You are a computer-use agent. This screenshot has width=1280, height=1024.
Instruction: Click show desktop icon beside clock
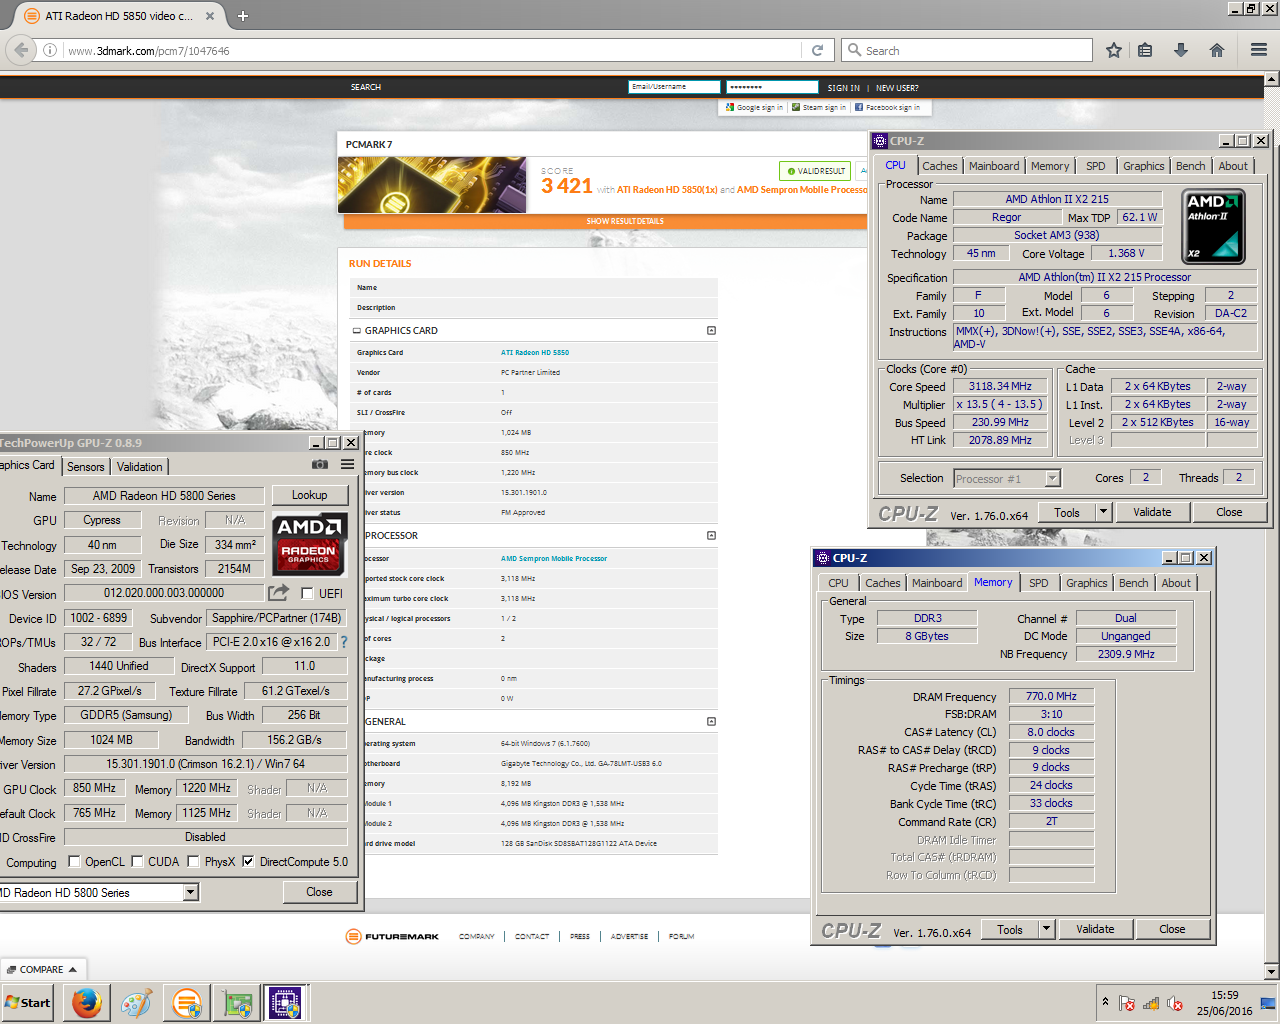coord(1268,1003)
